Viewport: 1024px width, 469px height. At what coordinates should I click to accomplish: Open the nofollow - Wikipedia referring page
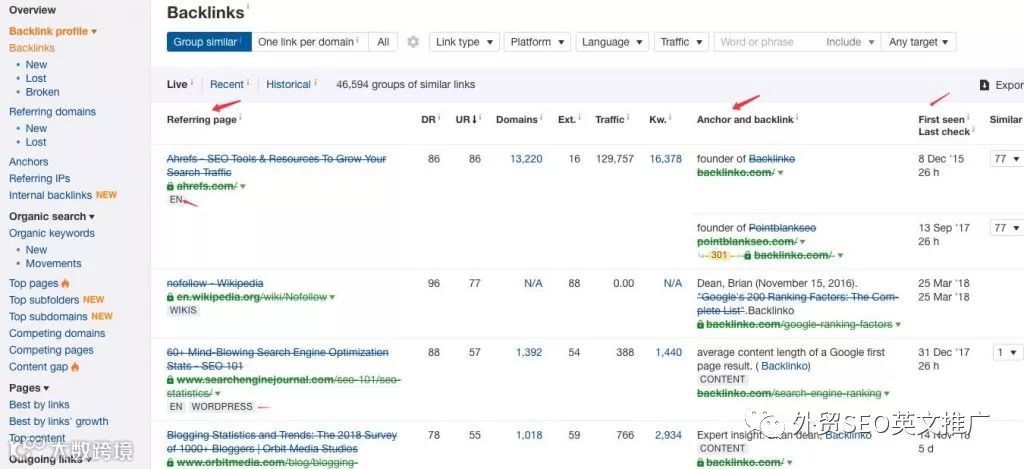click(x=215, y=283)
